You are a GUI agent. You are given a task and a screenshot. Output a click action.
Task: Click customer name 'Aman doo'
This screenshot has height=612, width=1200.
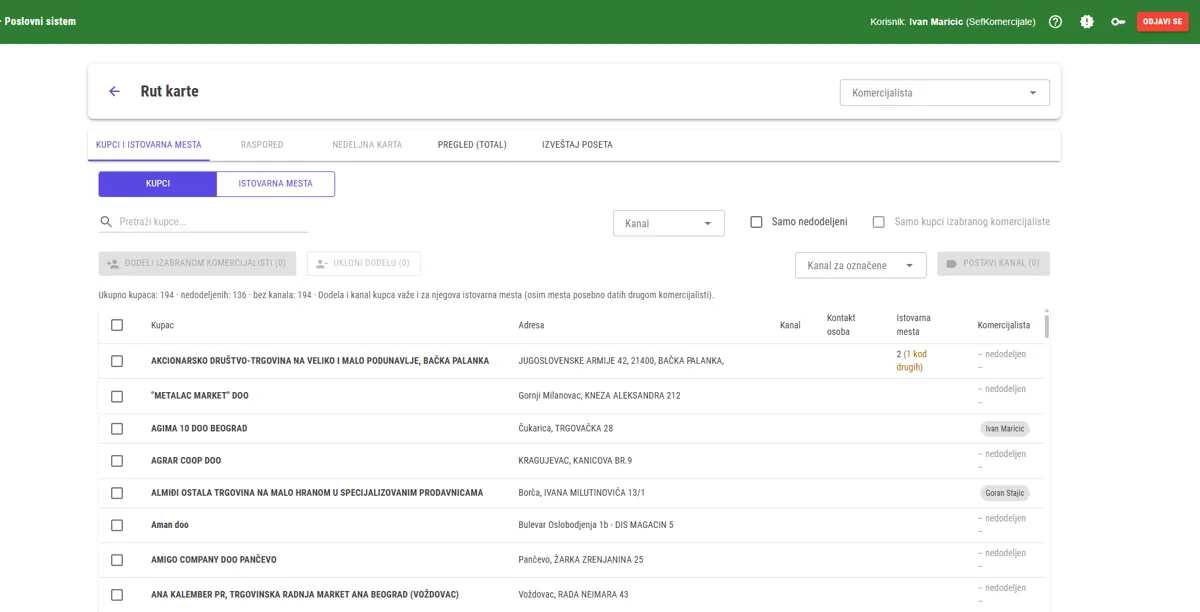[x=170, y=525]
